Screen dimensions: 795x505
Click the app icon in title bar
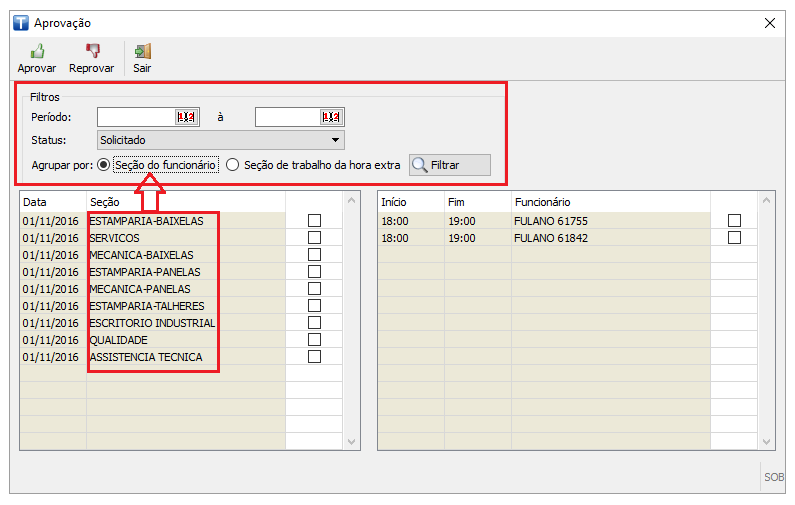(x=21, y=22)
